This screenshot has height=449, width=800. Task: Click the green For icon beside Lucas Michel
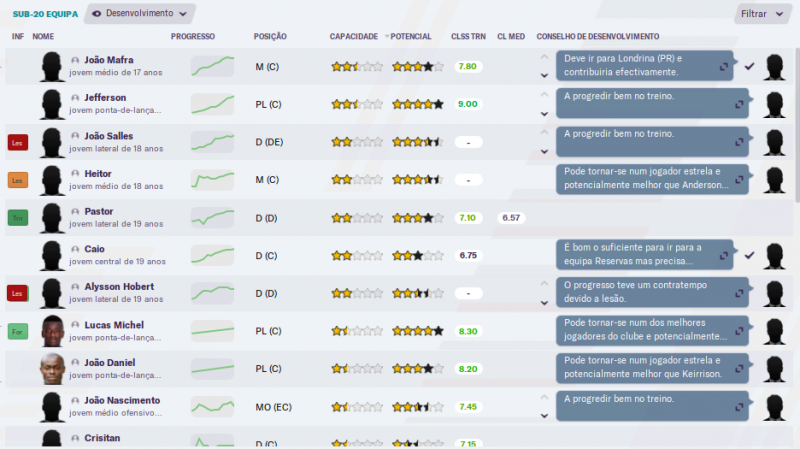pyautogui.click(x=17, y=330)
